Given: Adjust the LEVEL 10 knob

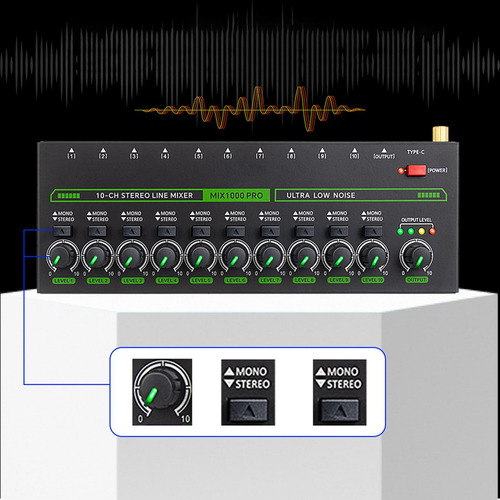Looking at the screenshot, I should coord(373,256).
